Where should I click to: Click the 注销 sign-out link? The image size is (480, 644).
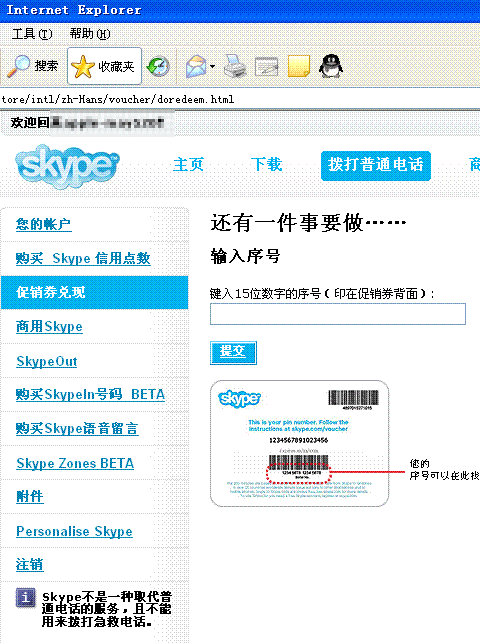pos(29,565)
